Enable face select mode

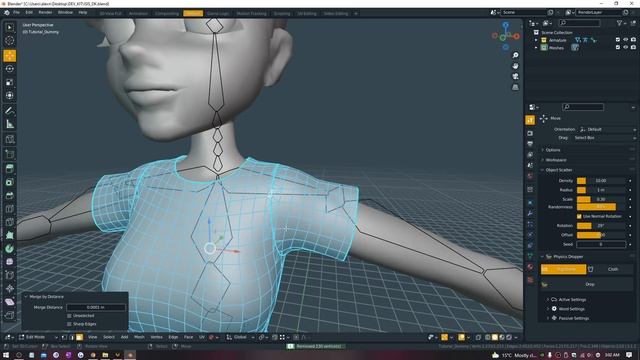point(79,337)
